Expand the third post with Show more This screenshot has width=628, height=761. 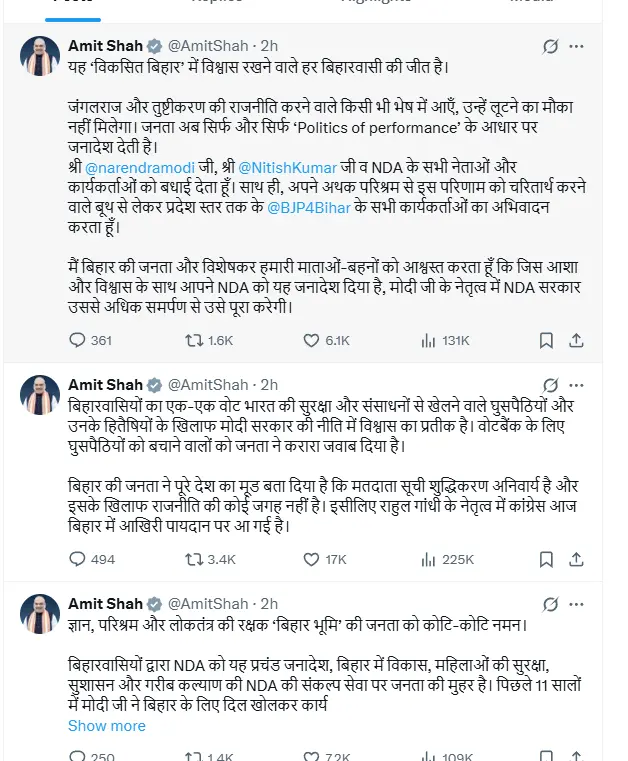106,726
